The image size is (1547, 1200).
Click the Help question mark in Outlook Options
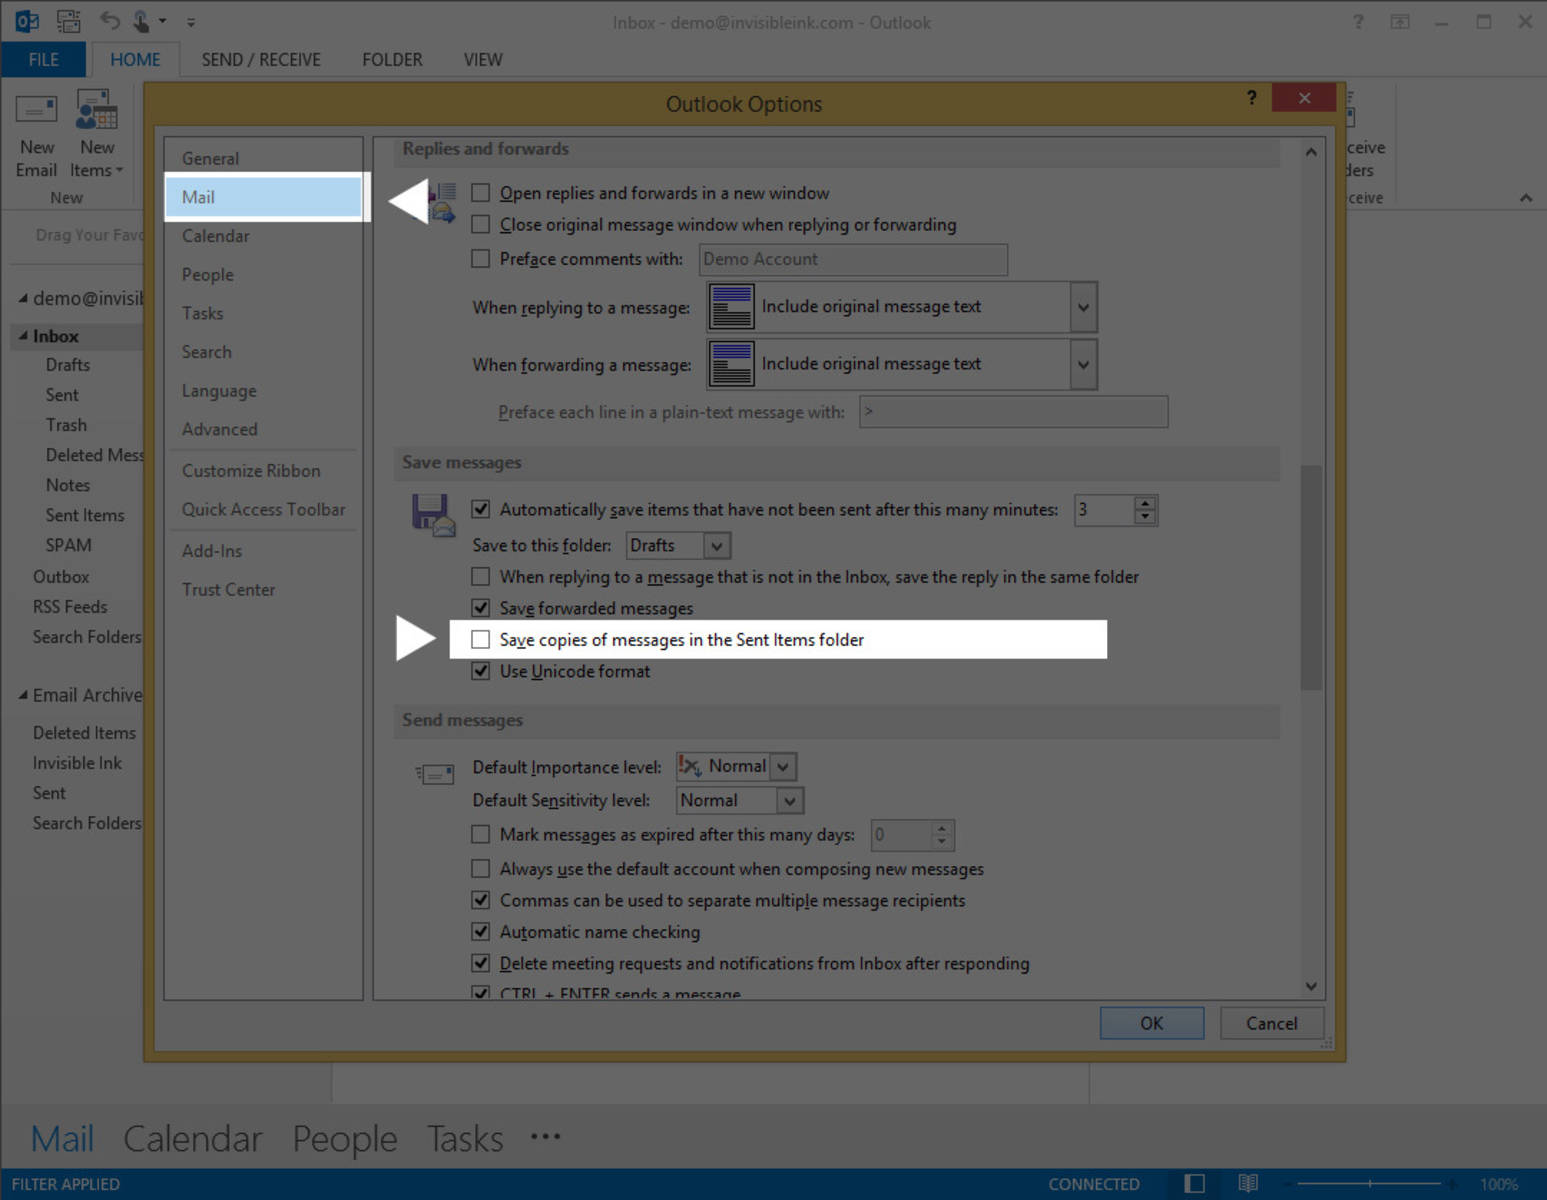click(1251, 97)
